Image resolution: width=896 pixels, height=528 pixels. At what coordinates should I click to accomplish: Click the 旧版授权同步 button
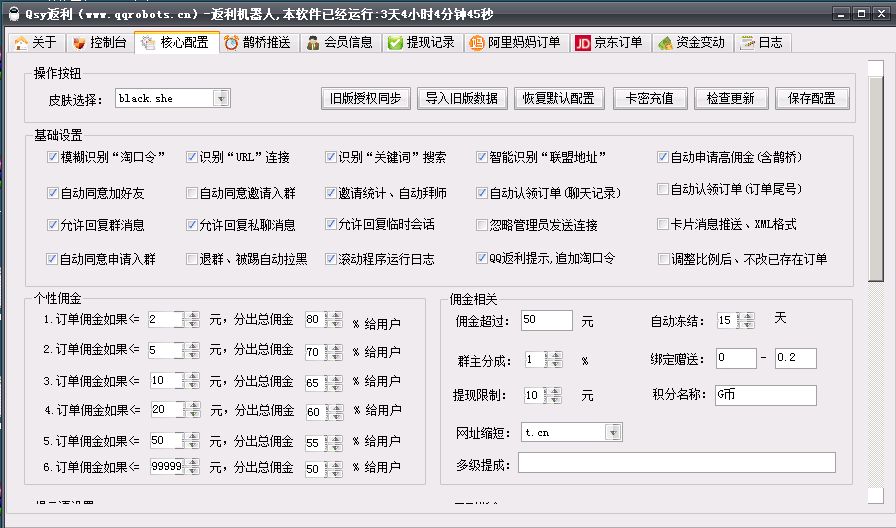point(366,98)
